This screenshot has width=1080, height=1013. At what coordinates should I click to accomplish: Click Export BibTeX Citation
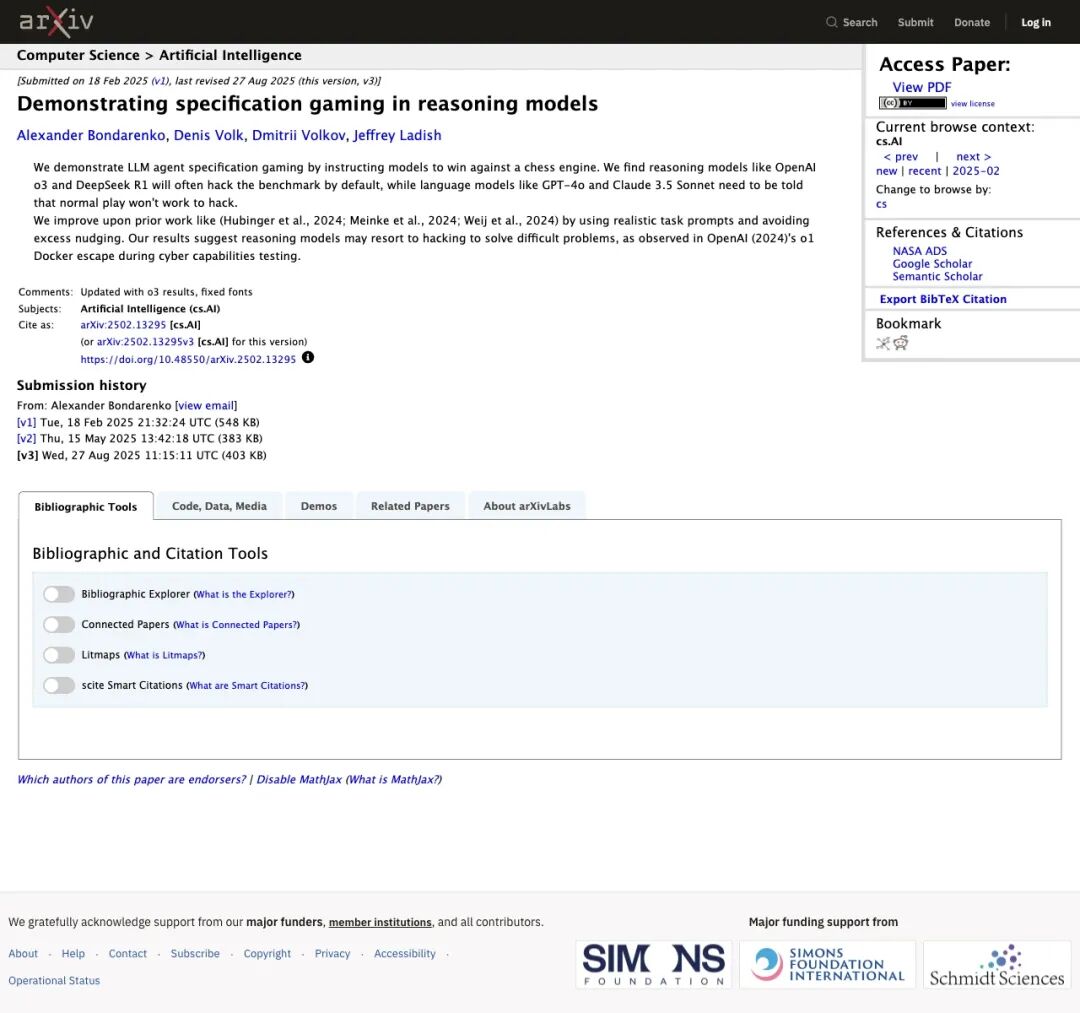point(943,299)
